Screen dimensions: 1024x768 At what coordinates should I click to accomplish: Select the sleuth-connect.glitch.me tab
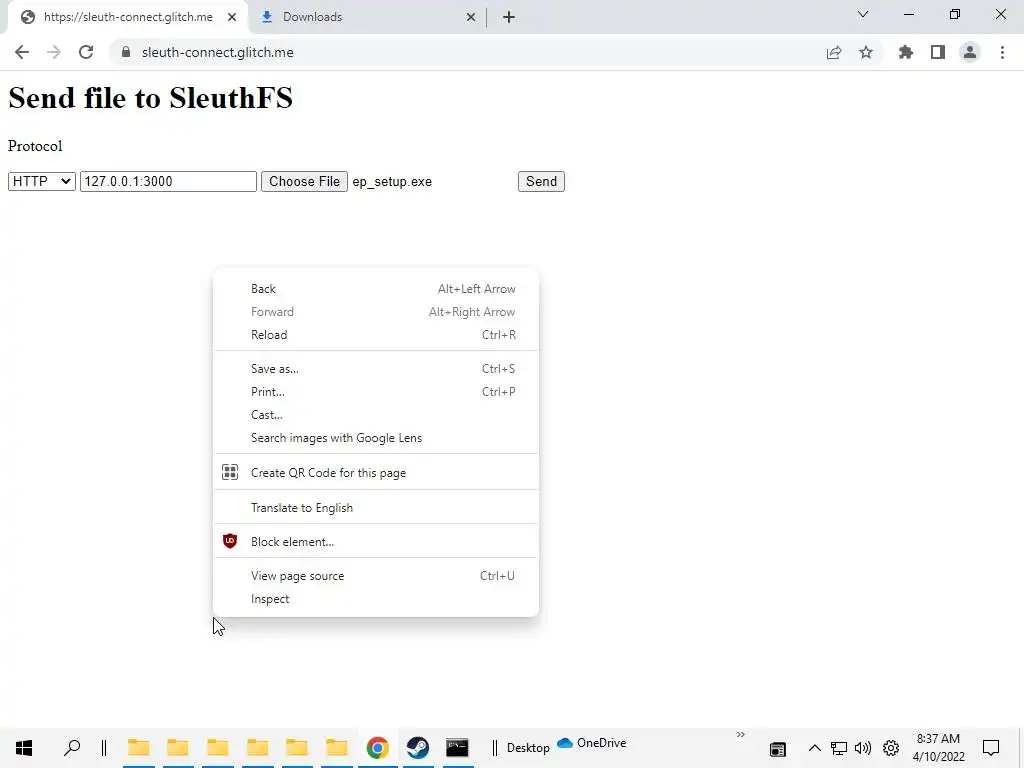(x=128, y=17)
